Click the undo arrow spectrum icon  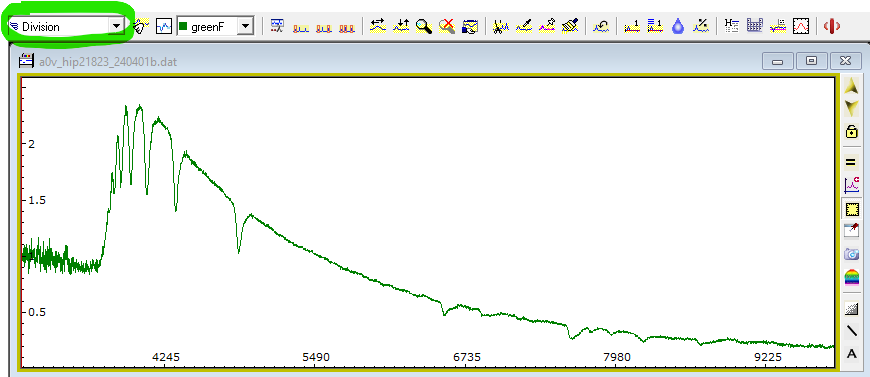coord(601,26)
